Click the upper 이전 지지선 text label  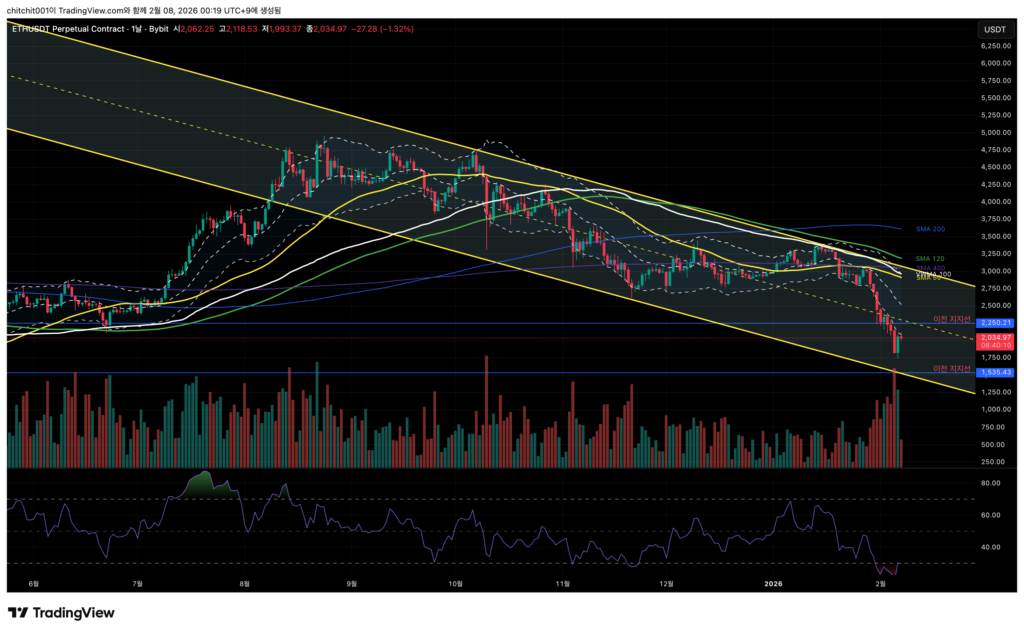click(951, 318)
